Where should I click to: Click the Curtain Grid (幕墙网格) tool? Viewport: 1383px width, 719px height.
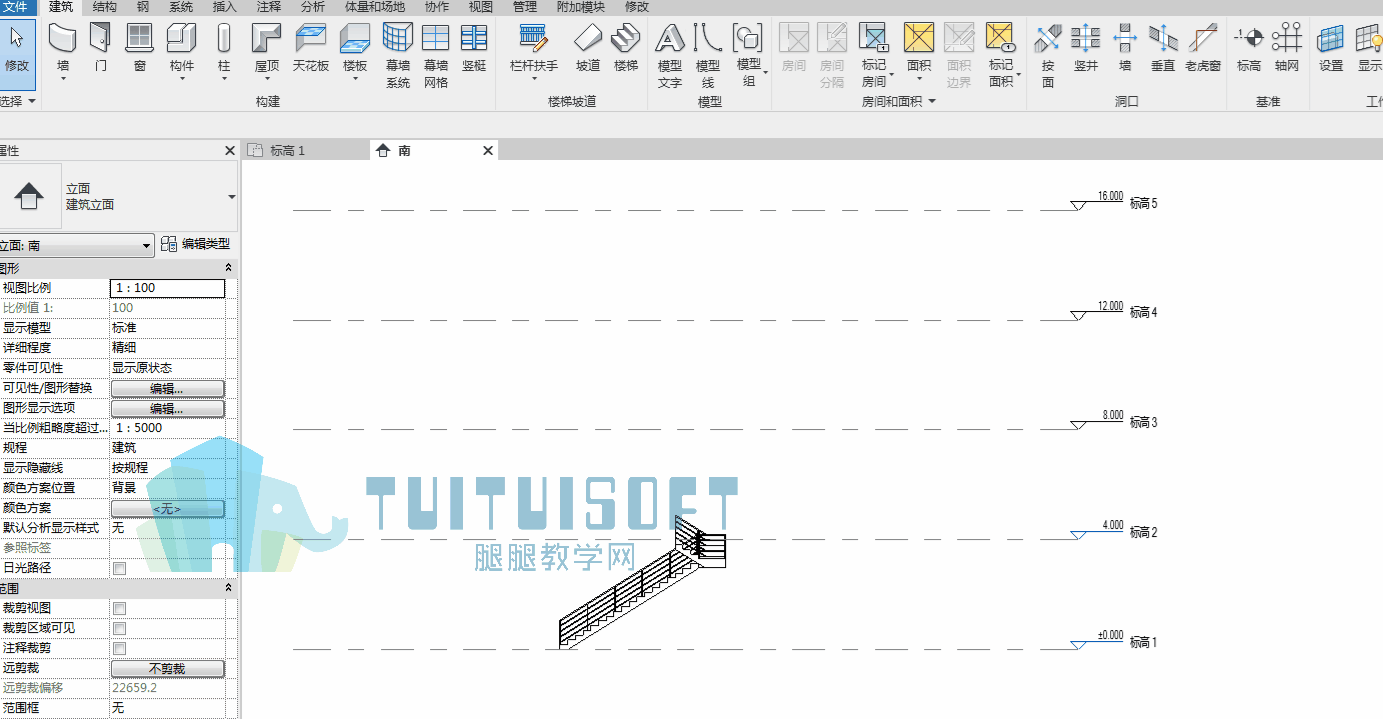point(436,56)
